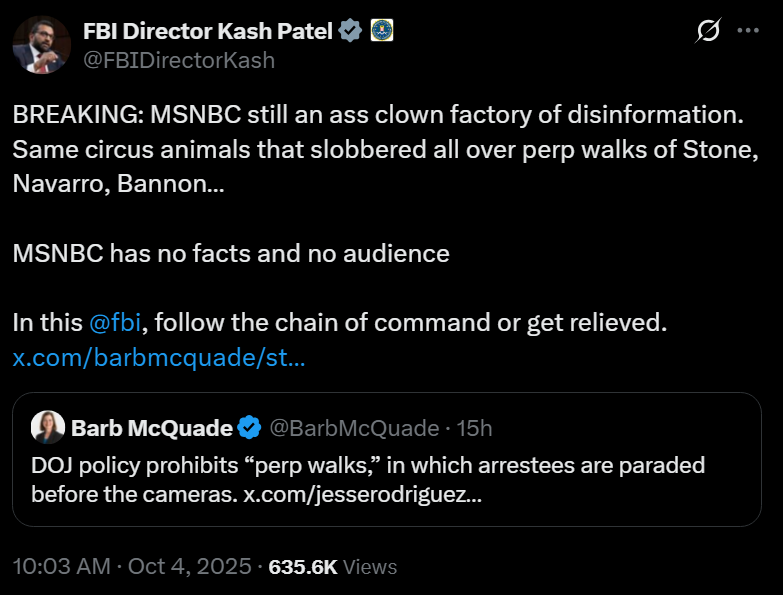Open the Grok slashed-circle icon
The height and width of the screenshot is (595, 783).
point(708,32)
